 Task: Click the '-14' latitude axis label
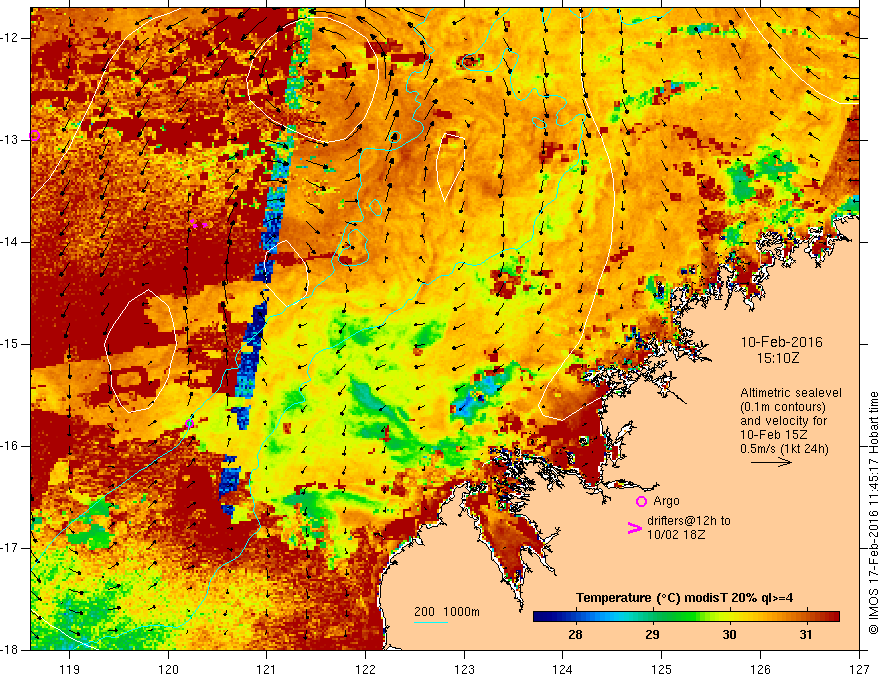click(10, 242)
